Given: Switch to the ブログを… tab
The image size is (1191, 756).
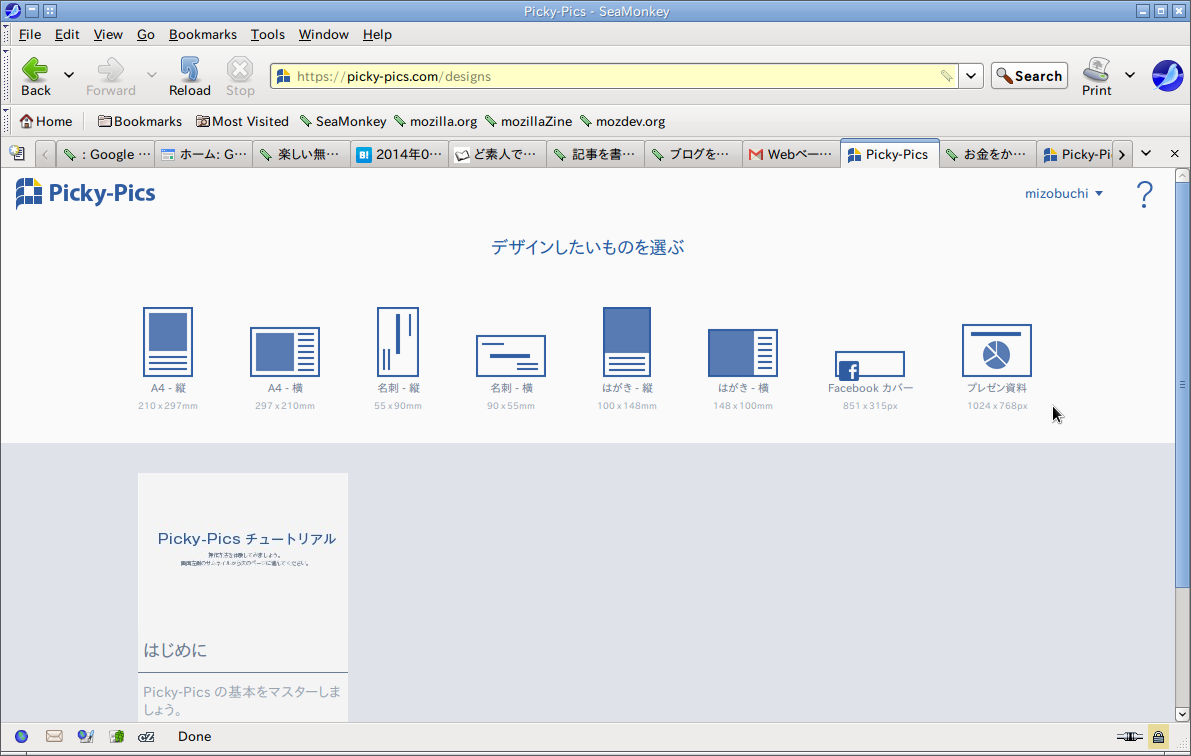Looking at the screenshot, I should click(693, 154).
